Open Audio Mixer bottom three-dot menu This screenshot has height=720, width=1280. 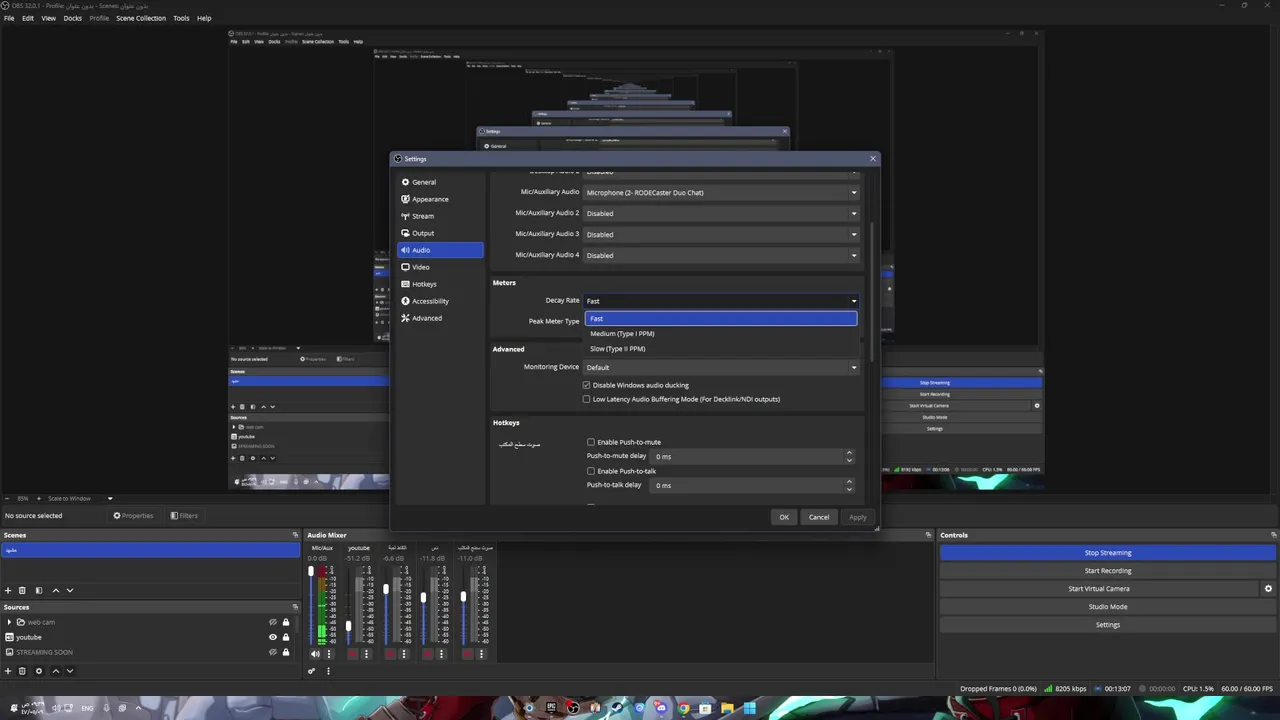point(328,671)
